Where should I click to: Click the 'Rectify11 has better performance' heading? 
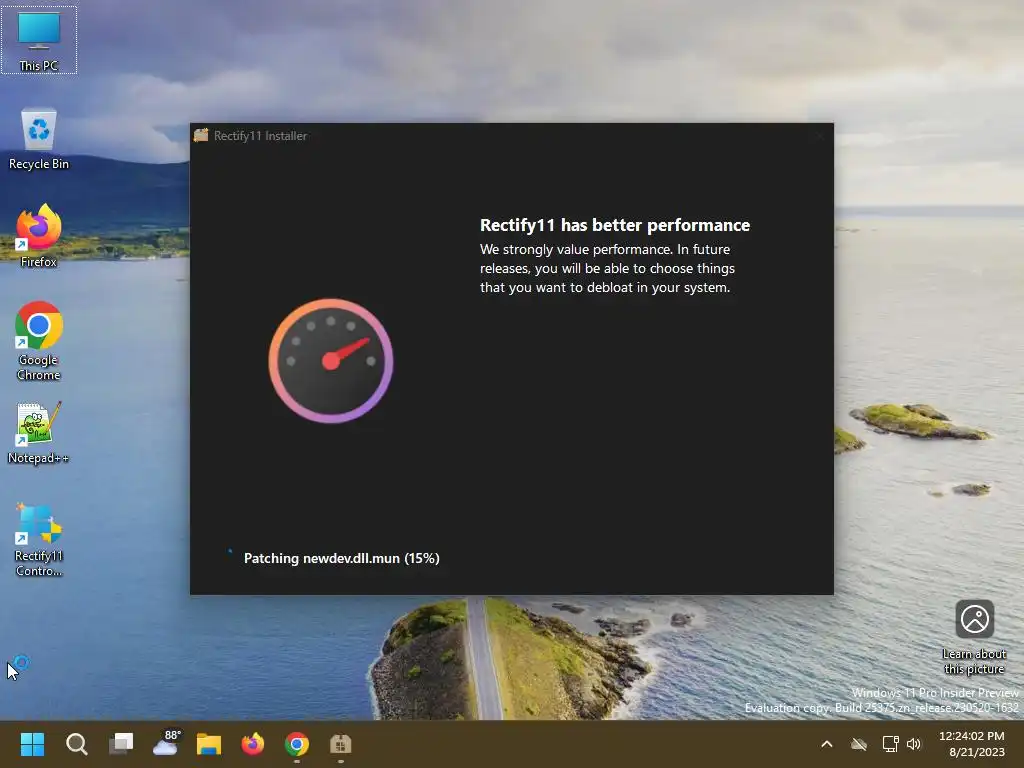[615, 225]
